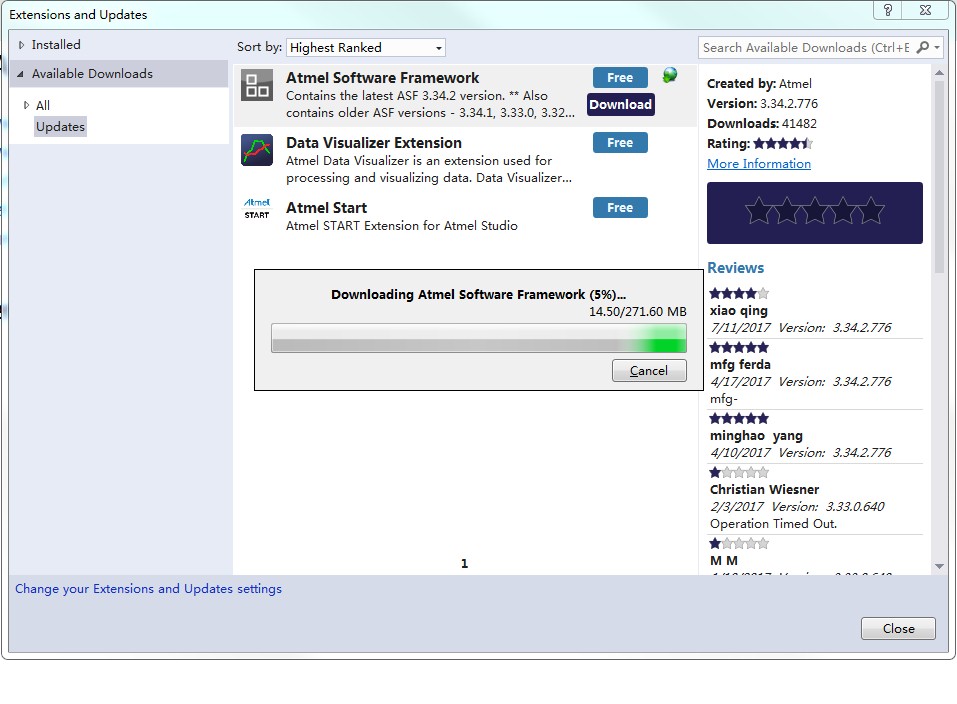Select the Updates tree item
Image resolution: width=957 pixels, height=704 pixels.
tap(60, 126)
